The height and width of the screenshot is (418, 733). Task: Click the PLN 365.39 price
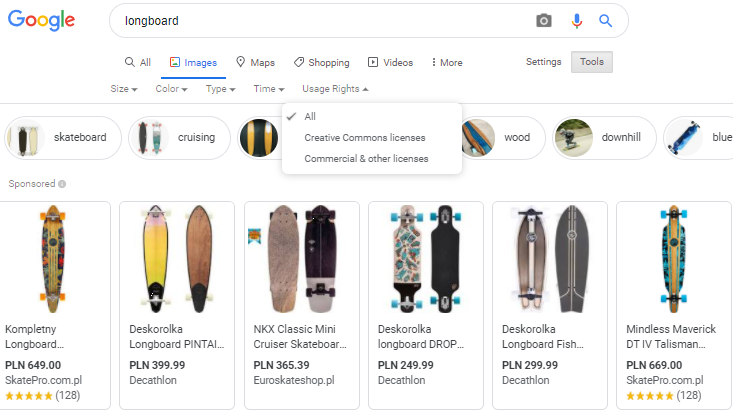coord(281,365)
